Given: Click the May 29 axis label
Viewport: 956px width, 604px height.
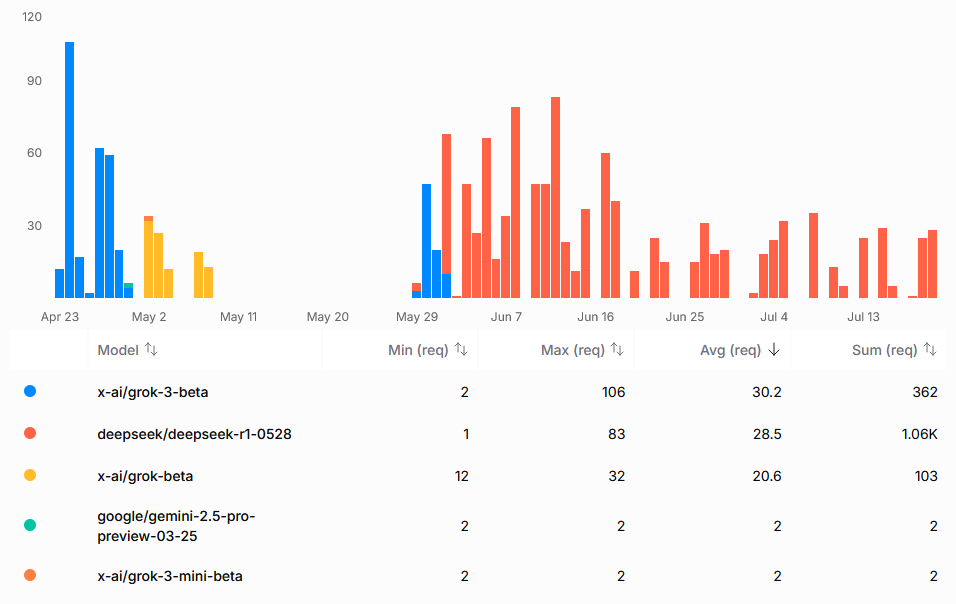Looking at the screenshot, I should coord(417,317).
